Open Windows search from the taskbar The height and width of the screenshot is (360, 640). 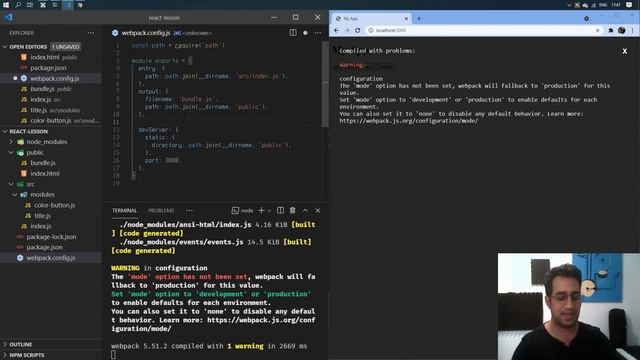click(18, 5)
